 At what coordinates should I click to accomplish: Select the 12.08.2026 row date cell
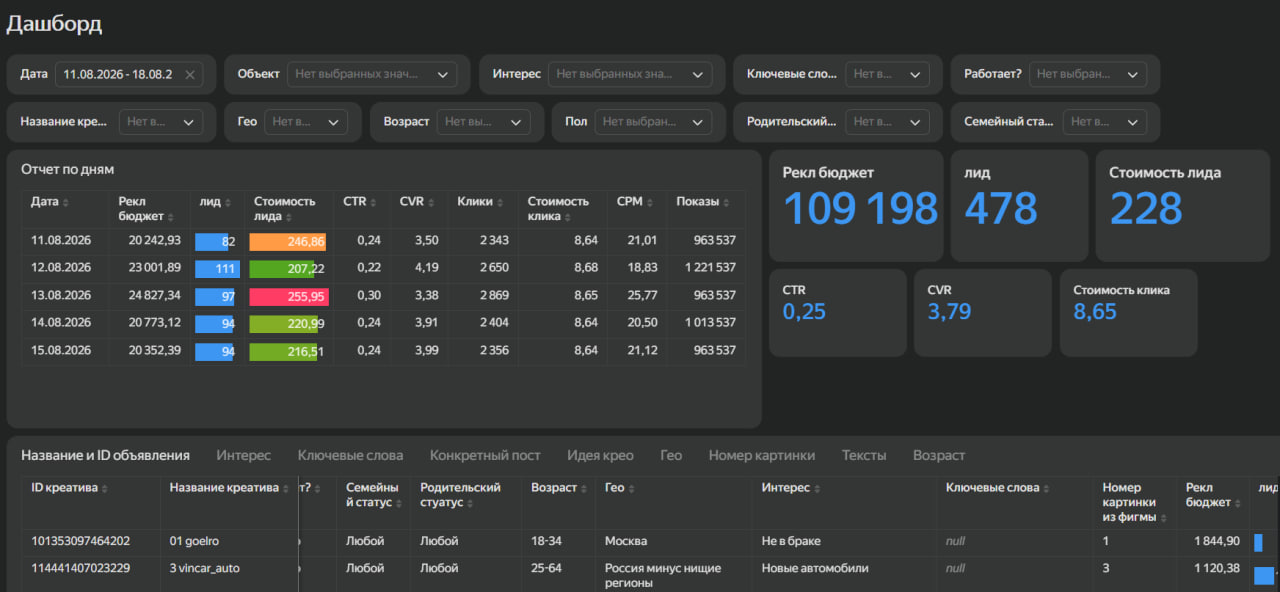61,268
